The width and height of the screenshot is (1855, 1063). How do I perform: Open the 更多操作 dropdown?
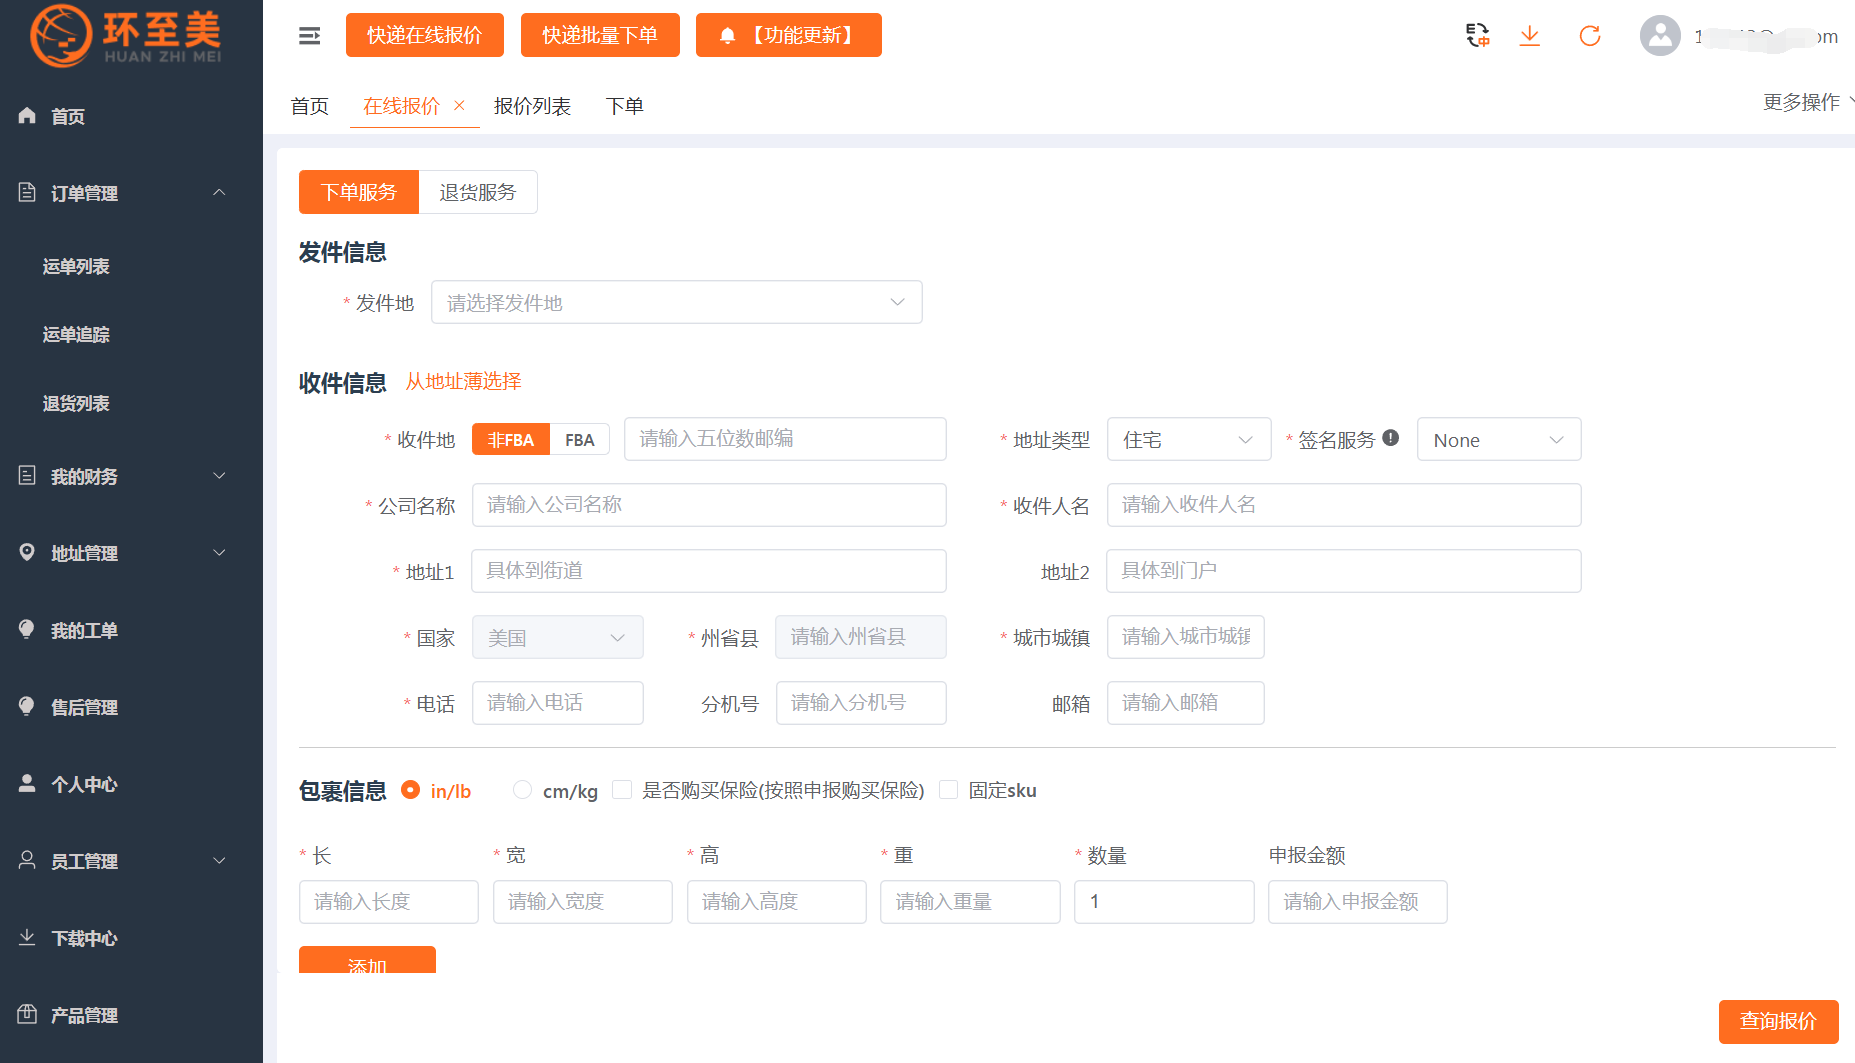[x=1807, y=102]
